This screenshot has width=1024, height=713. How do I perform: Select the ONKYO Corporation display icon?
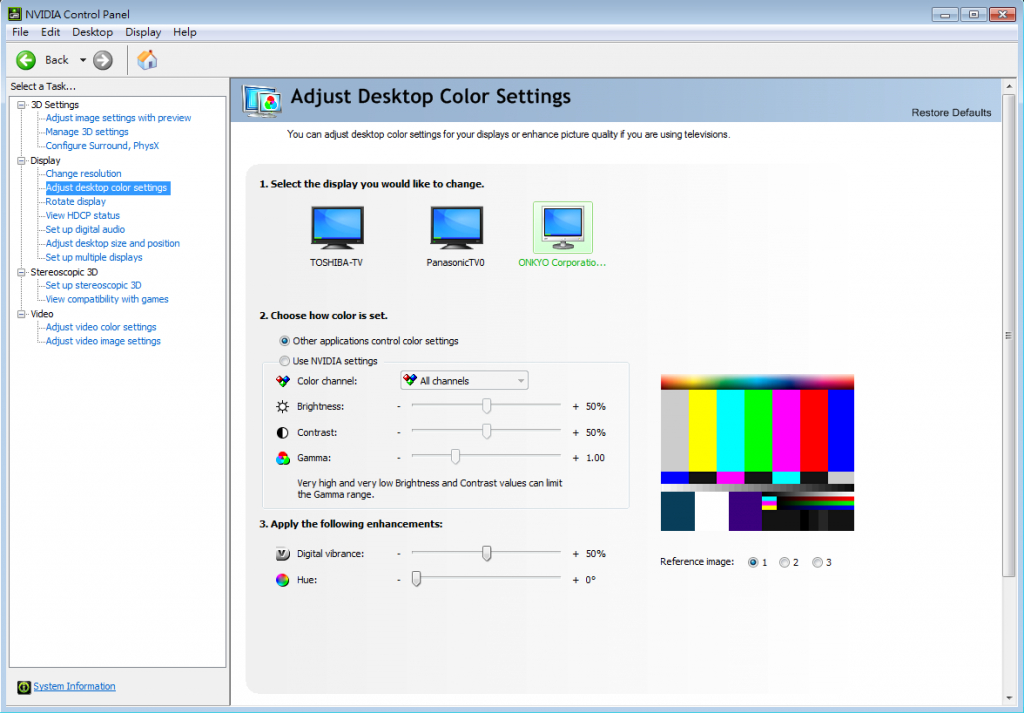pyautogui.click(x=563, y=227)
